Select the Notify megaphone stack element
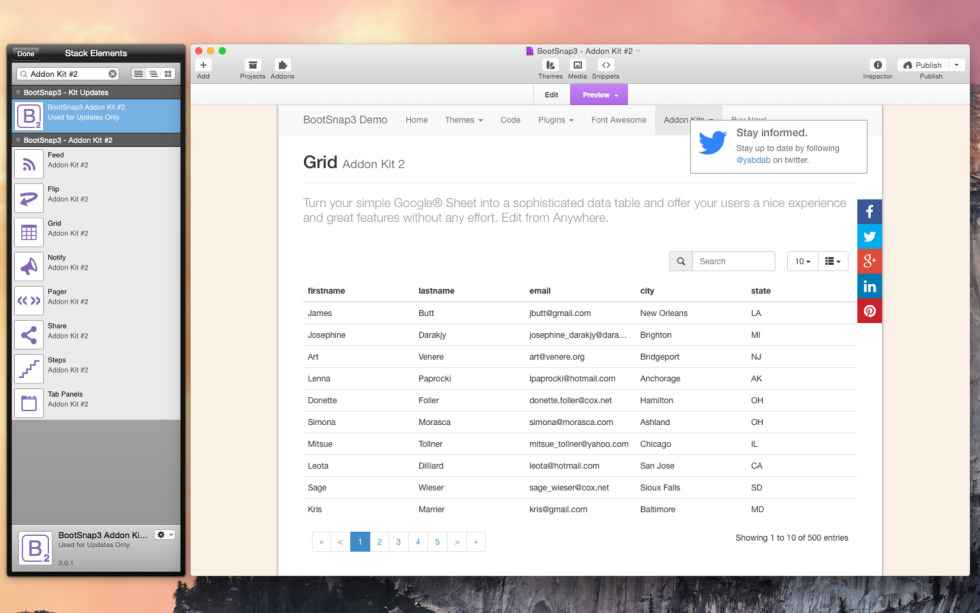980x613 pixels. (x=96, y=267)
